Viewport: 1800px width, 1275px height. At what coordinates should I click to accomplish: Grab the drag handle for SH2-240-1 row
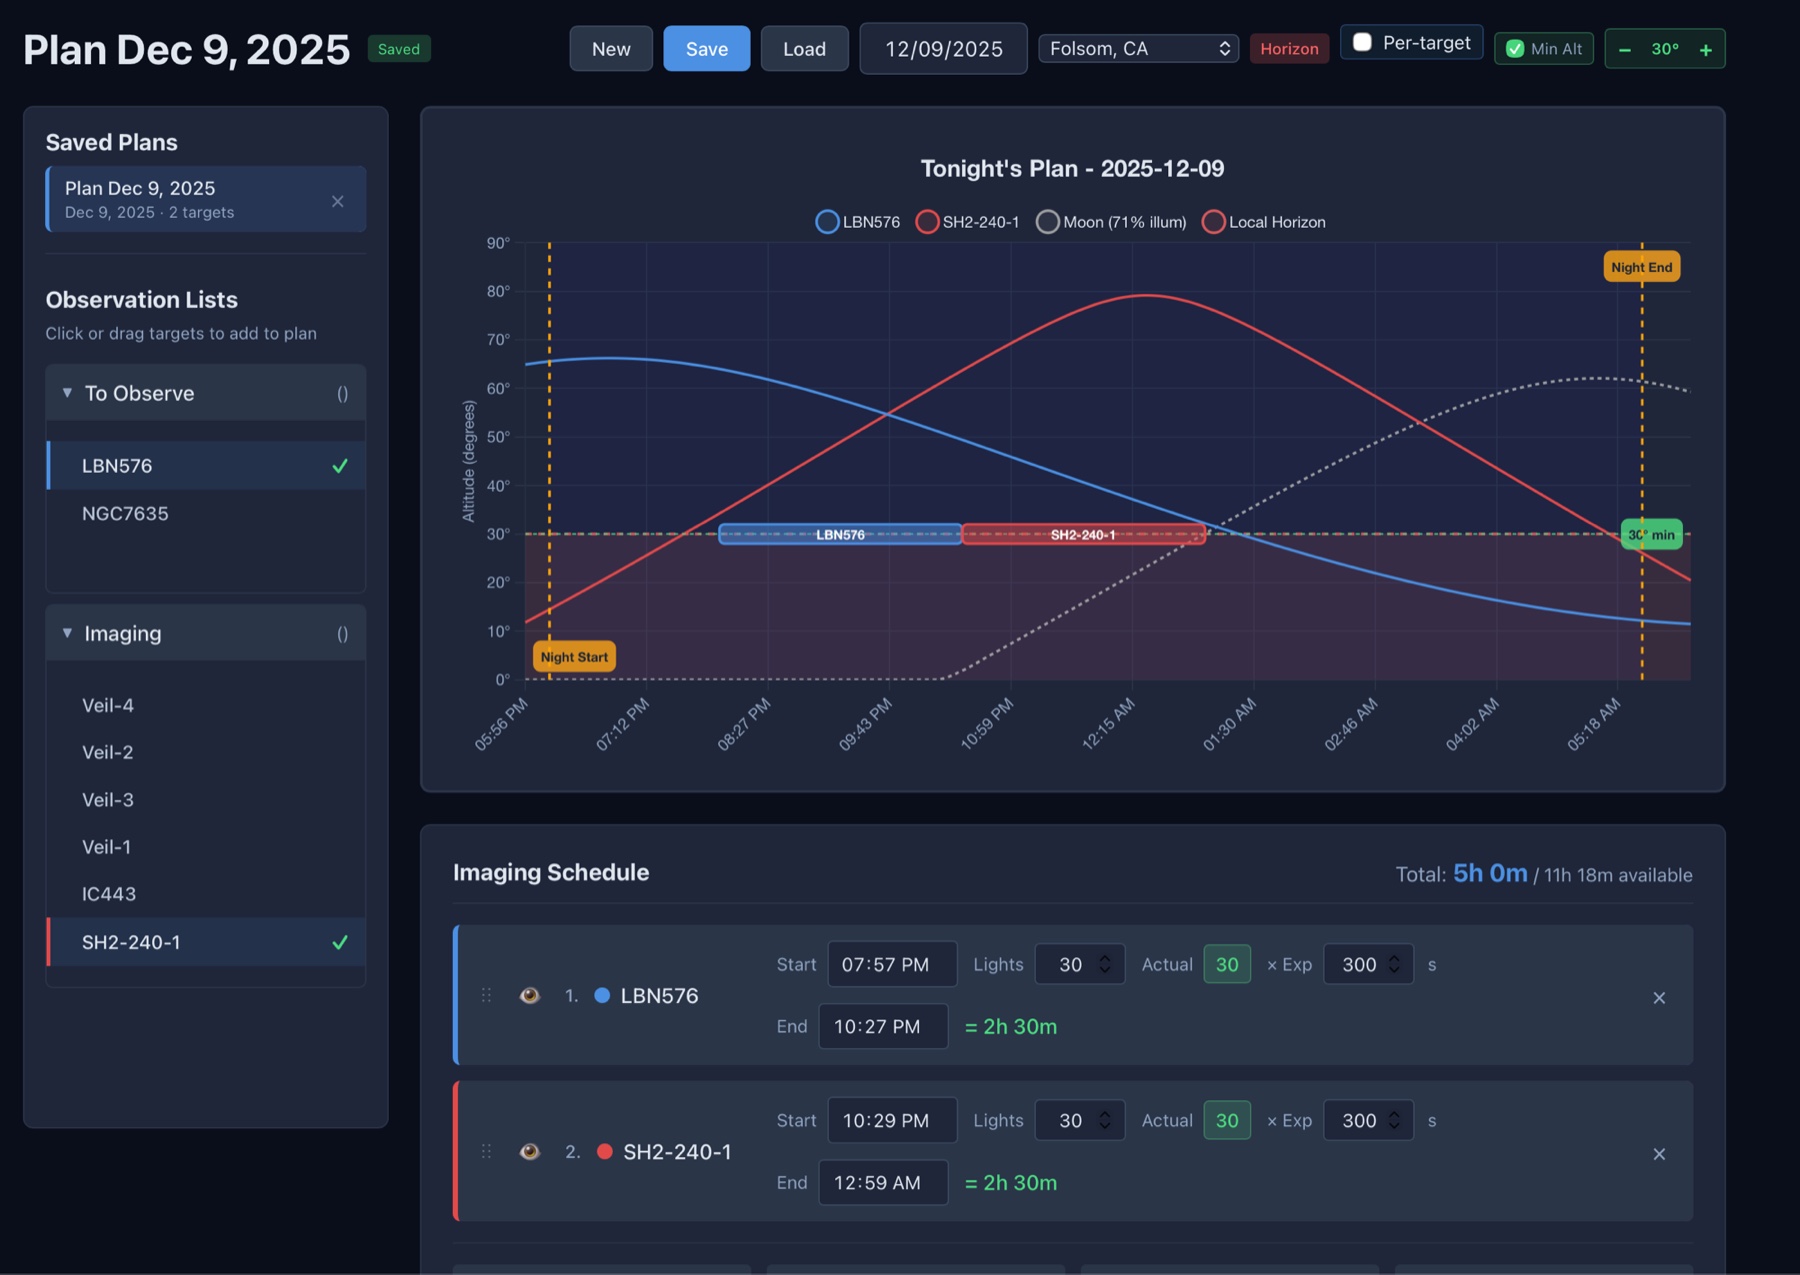tap(486, 1151)
